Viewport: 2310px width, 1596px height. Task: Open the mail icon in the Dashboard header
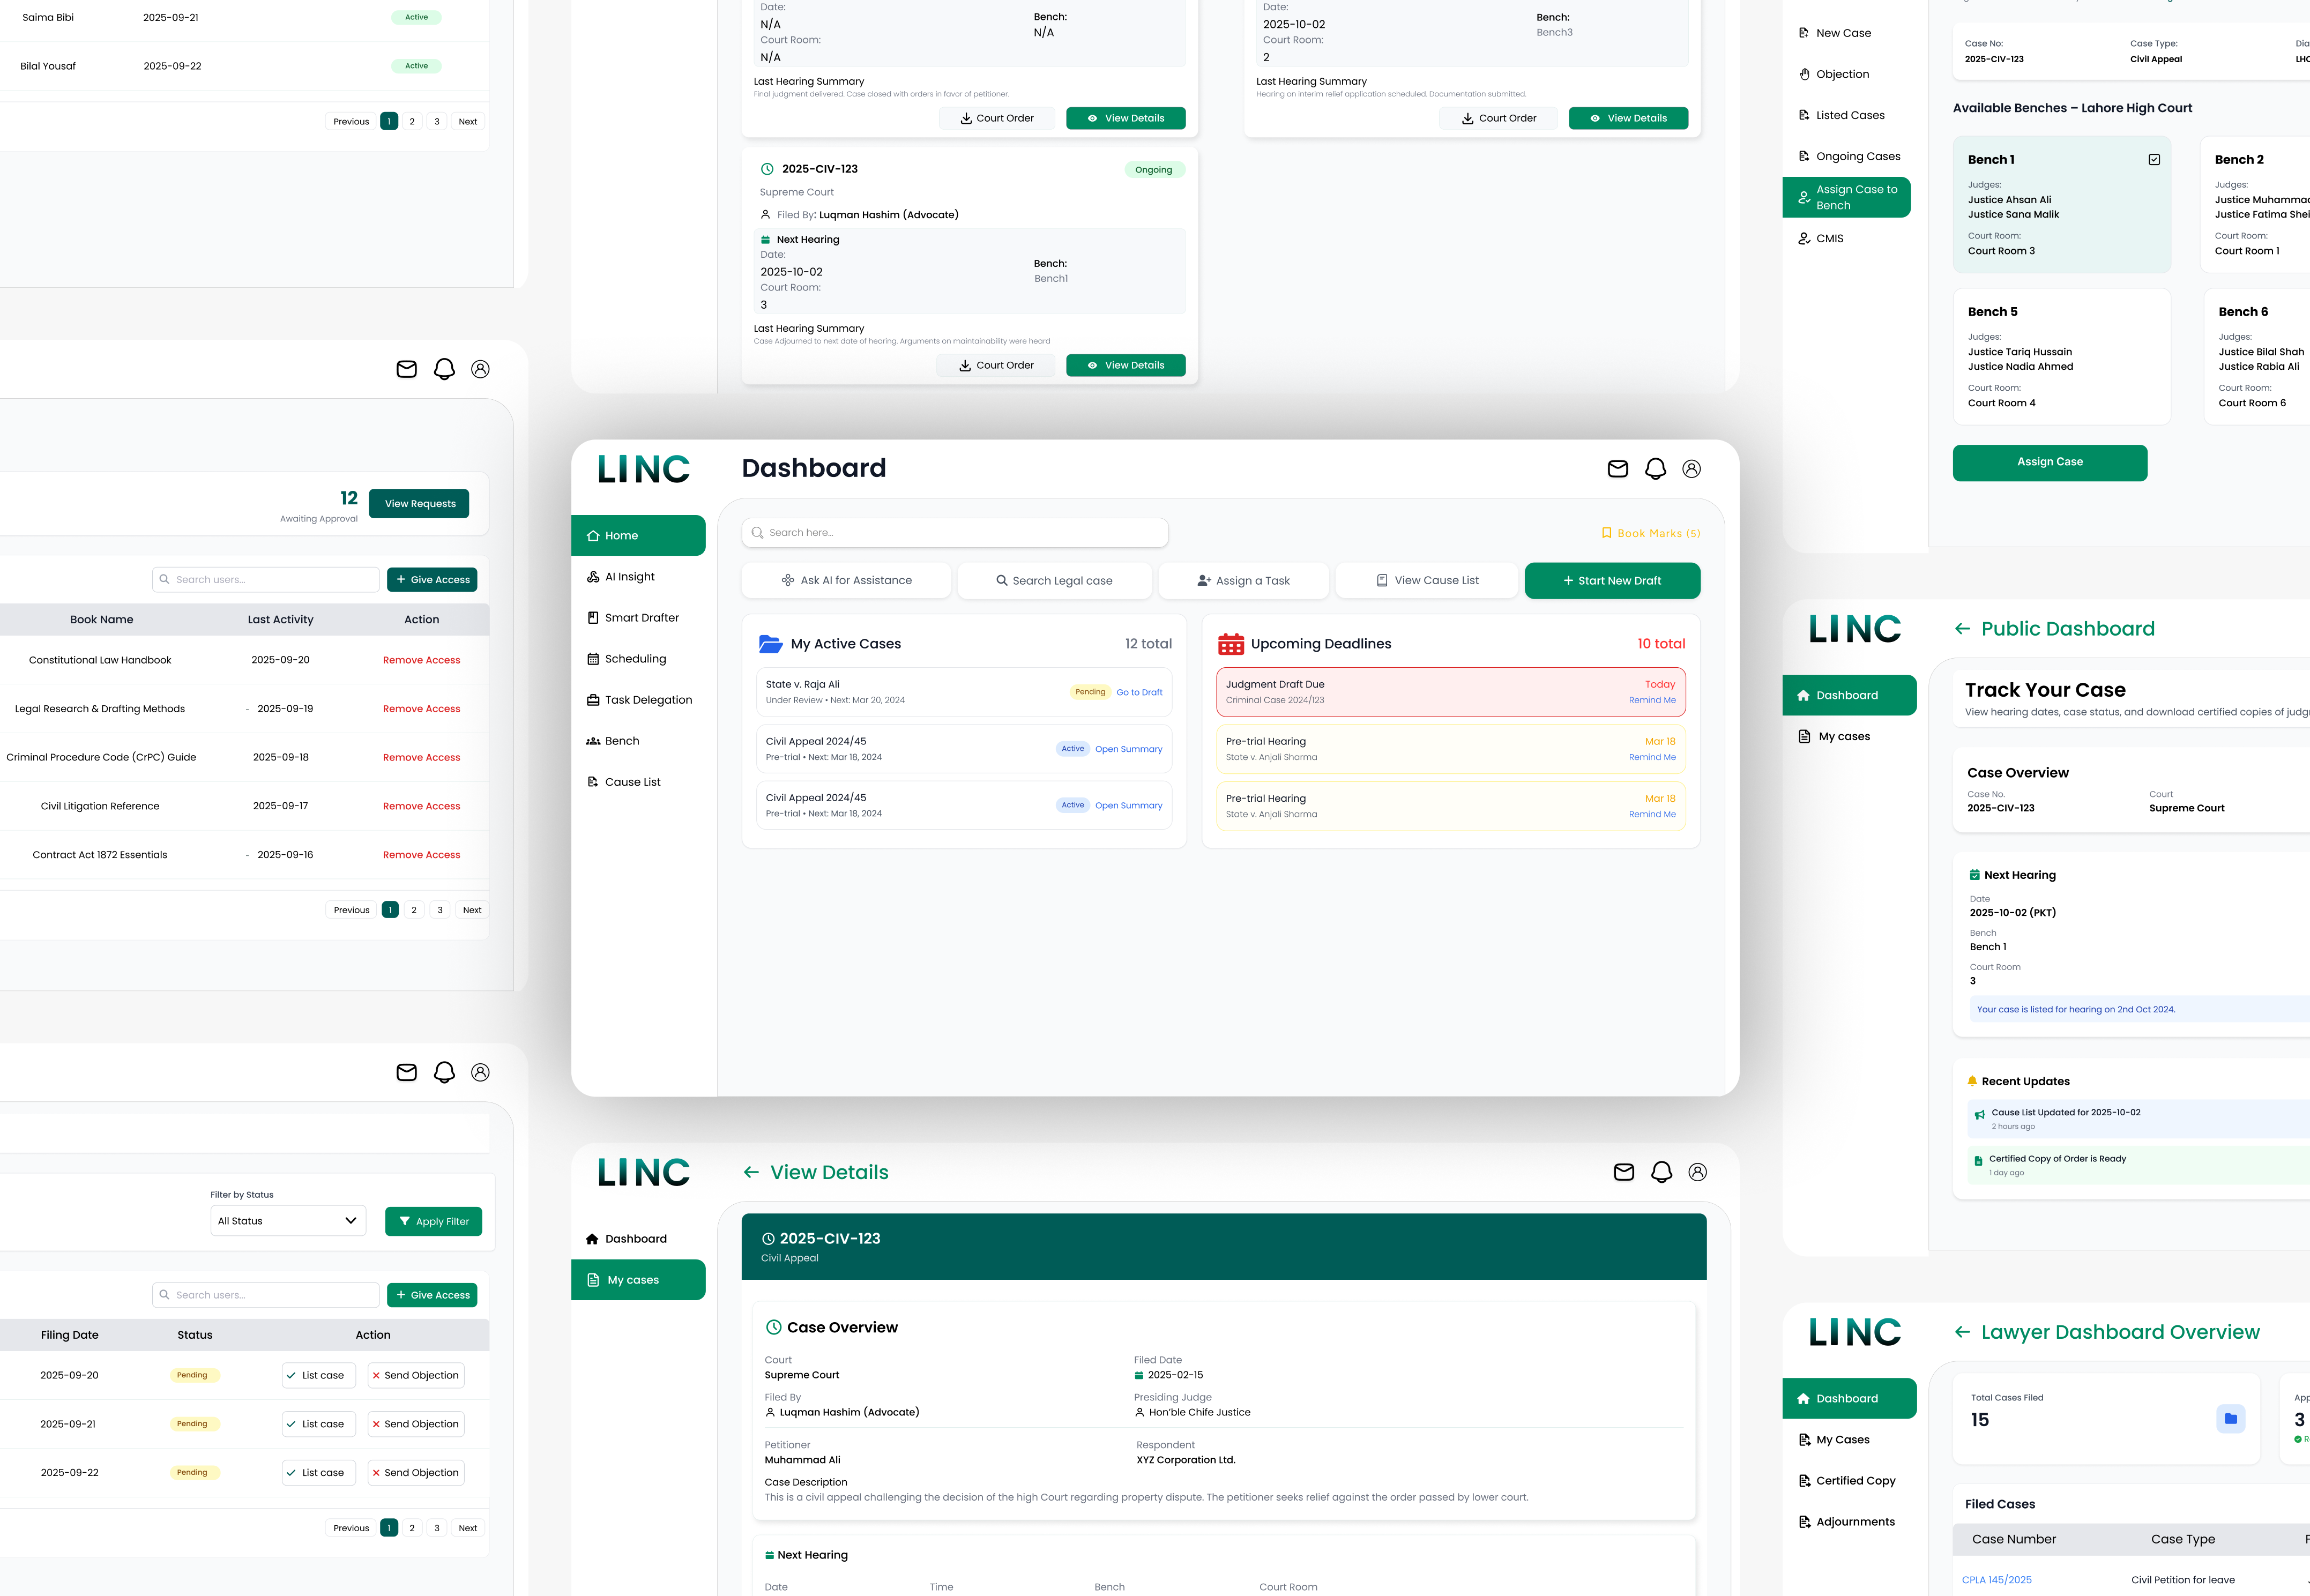(1617, 469)
